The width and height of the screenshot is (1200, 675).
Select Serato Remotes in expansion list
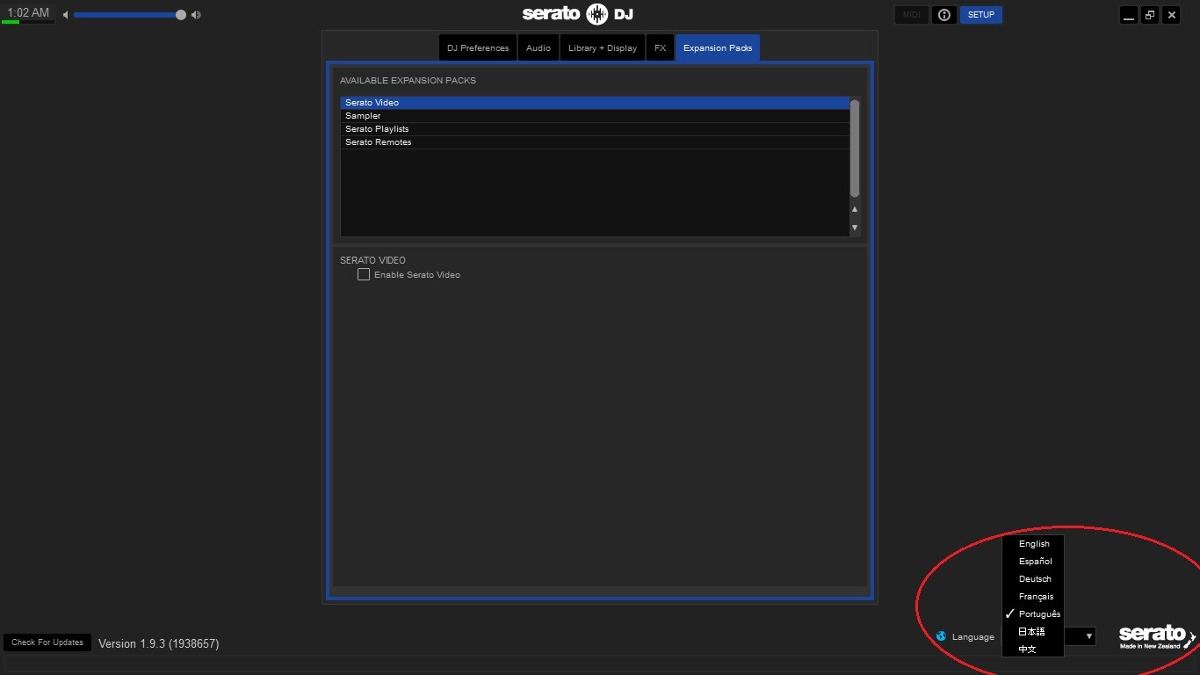pos(595,142)
